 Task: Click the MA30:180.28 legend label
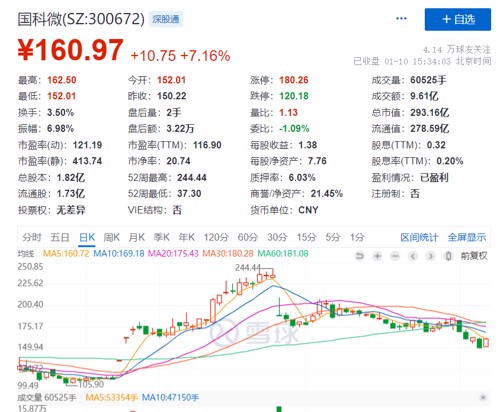228,254
